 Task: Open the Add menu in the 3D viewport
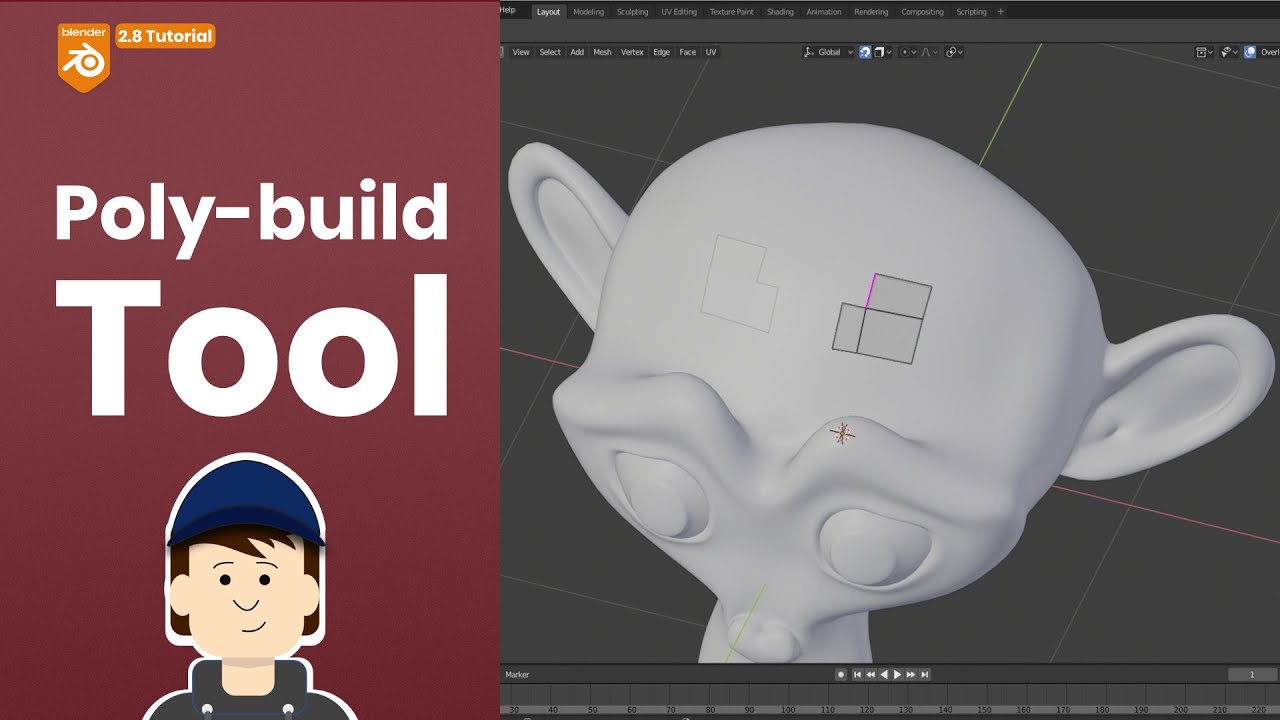pyautogui.click(x=577, y=52)
